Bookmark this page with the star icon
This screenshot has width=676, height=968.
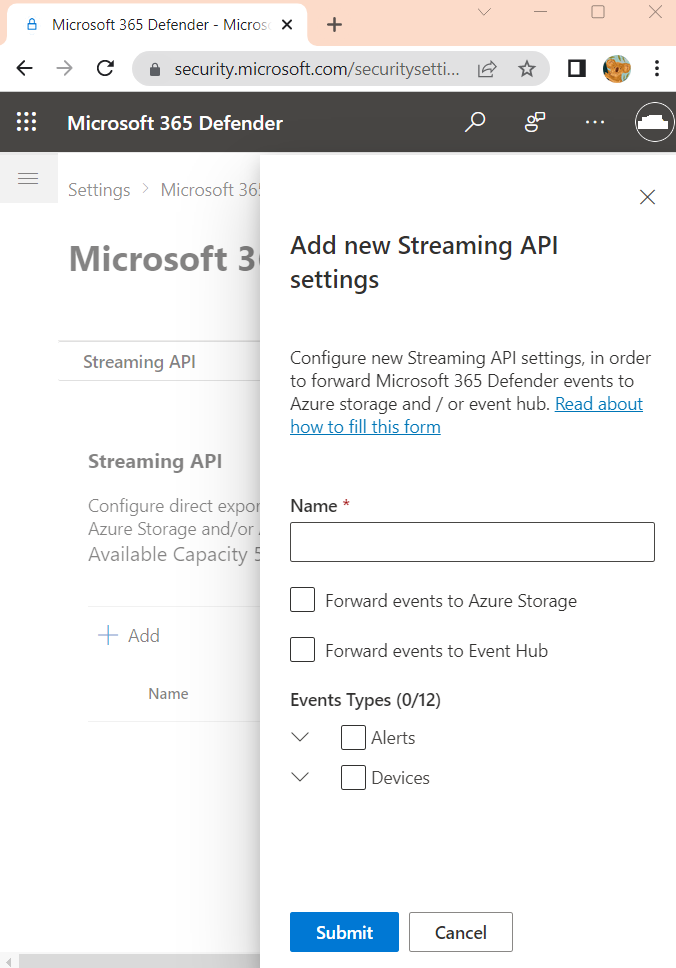[x=527, y=69]
